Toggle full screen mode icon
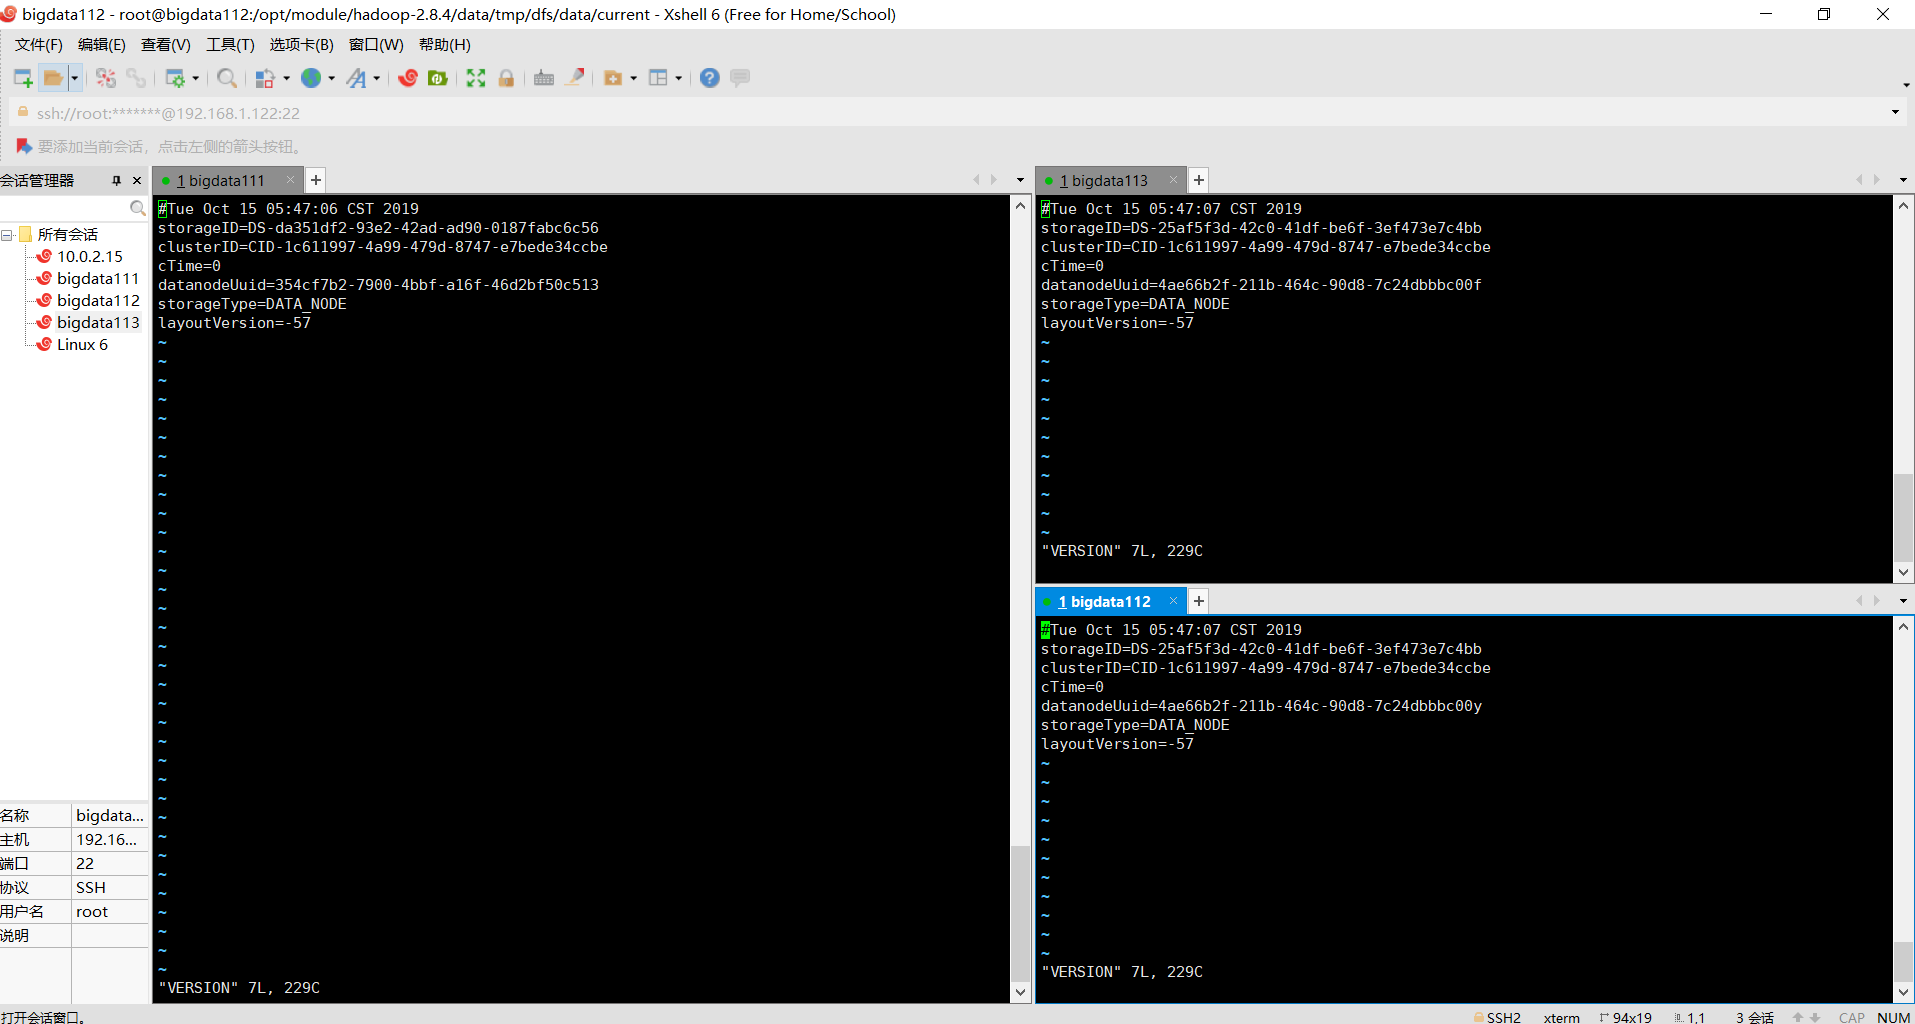The height and width of the screenshot is (1024, 1915). point(476,78)
